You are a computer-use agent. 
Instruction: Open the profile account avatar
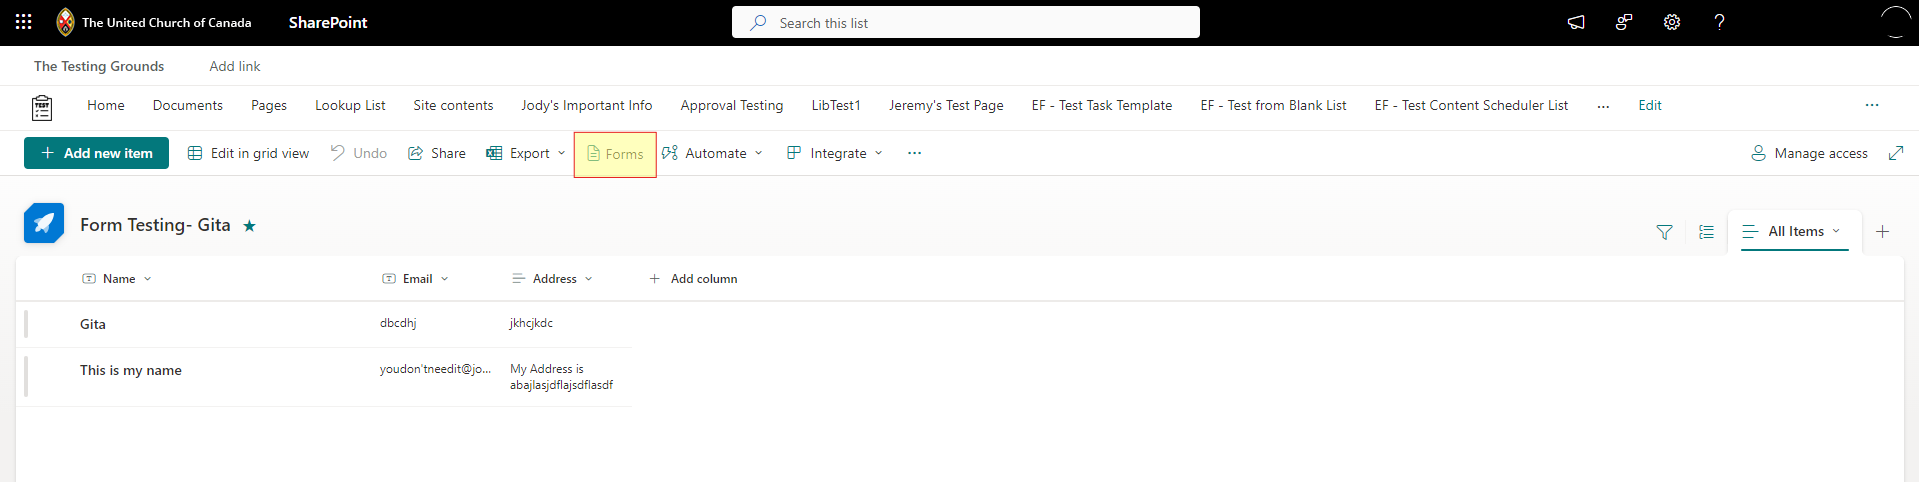1896,22
